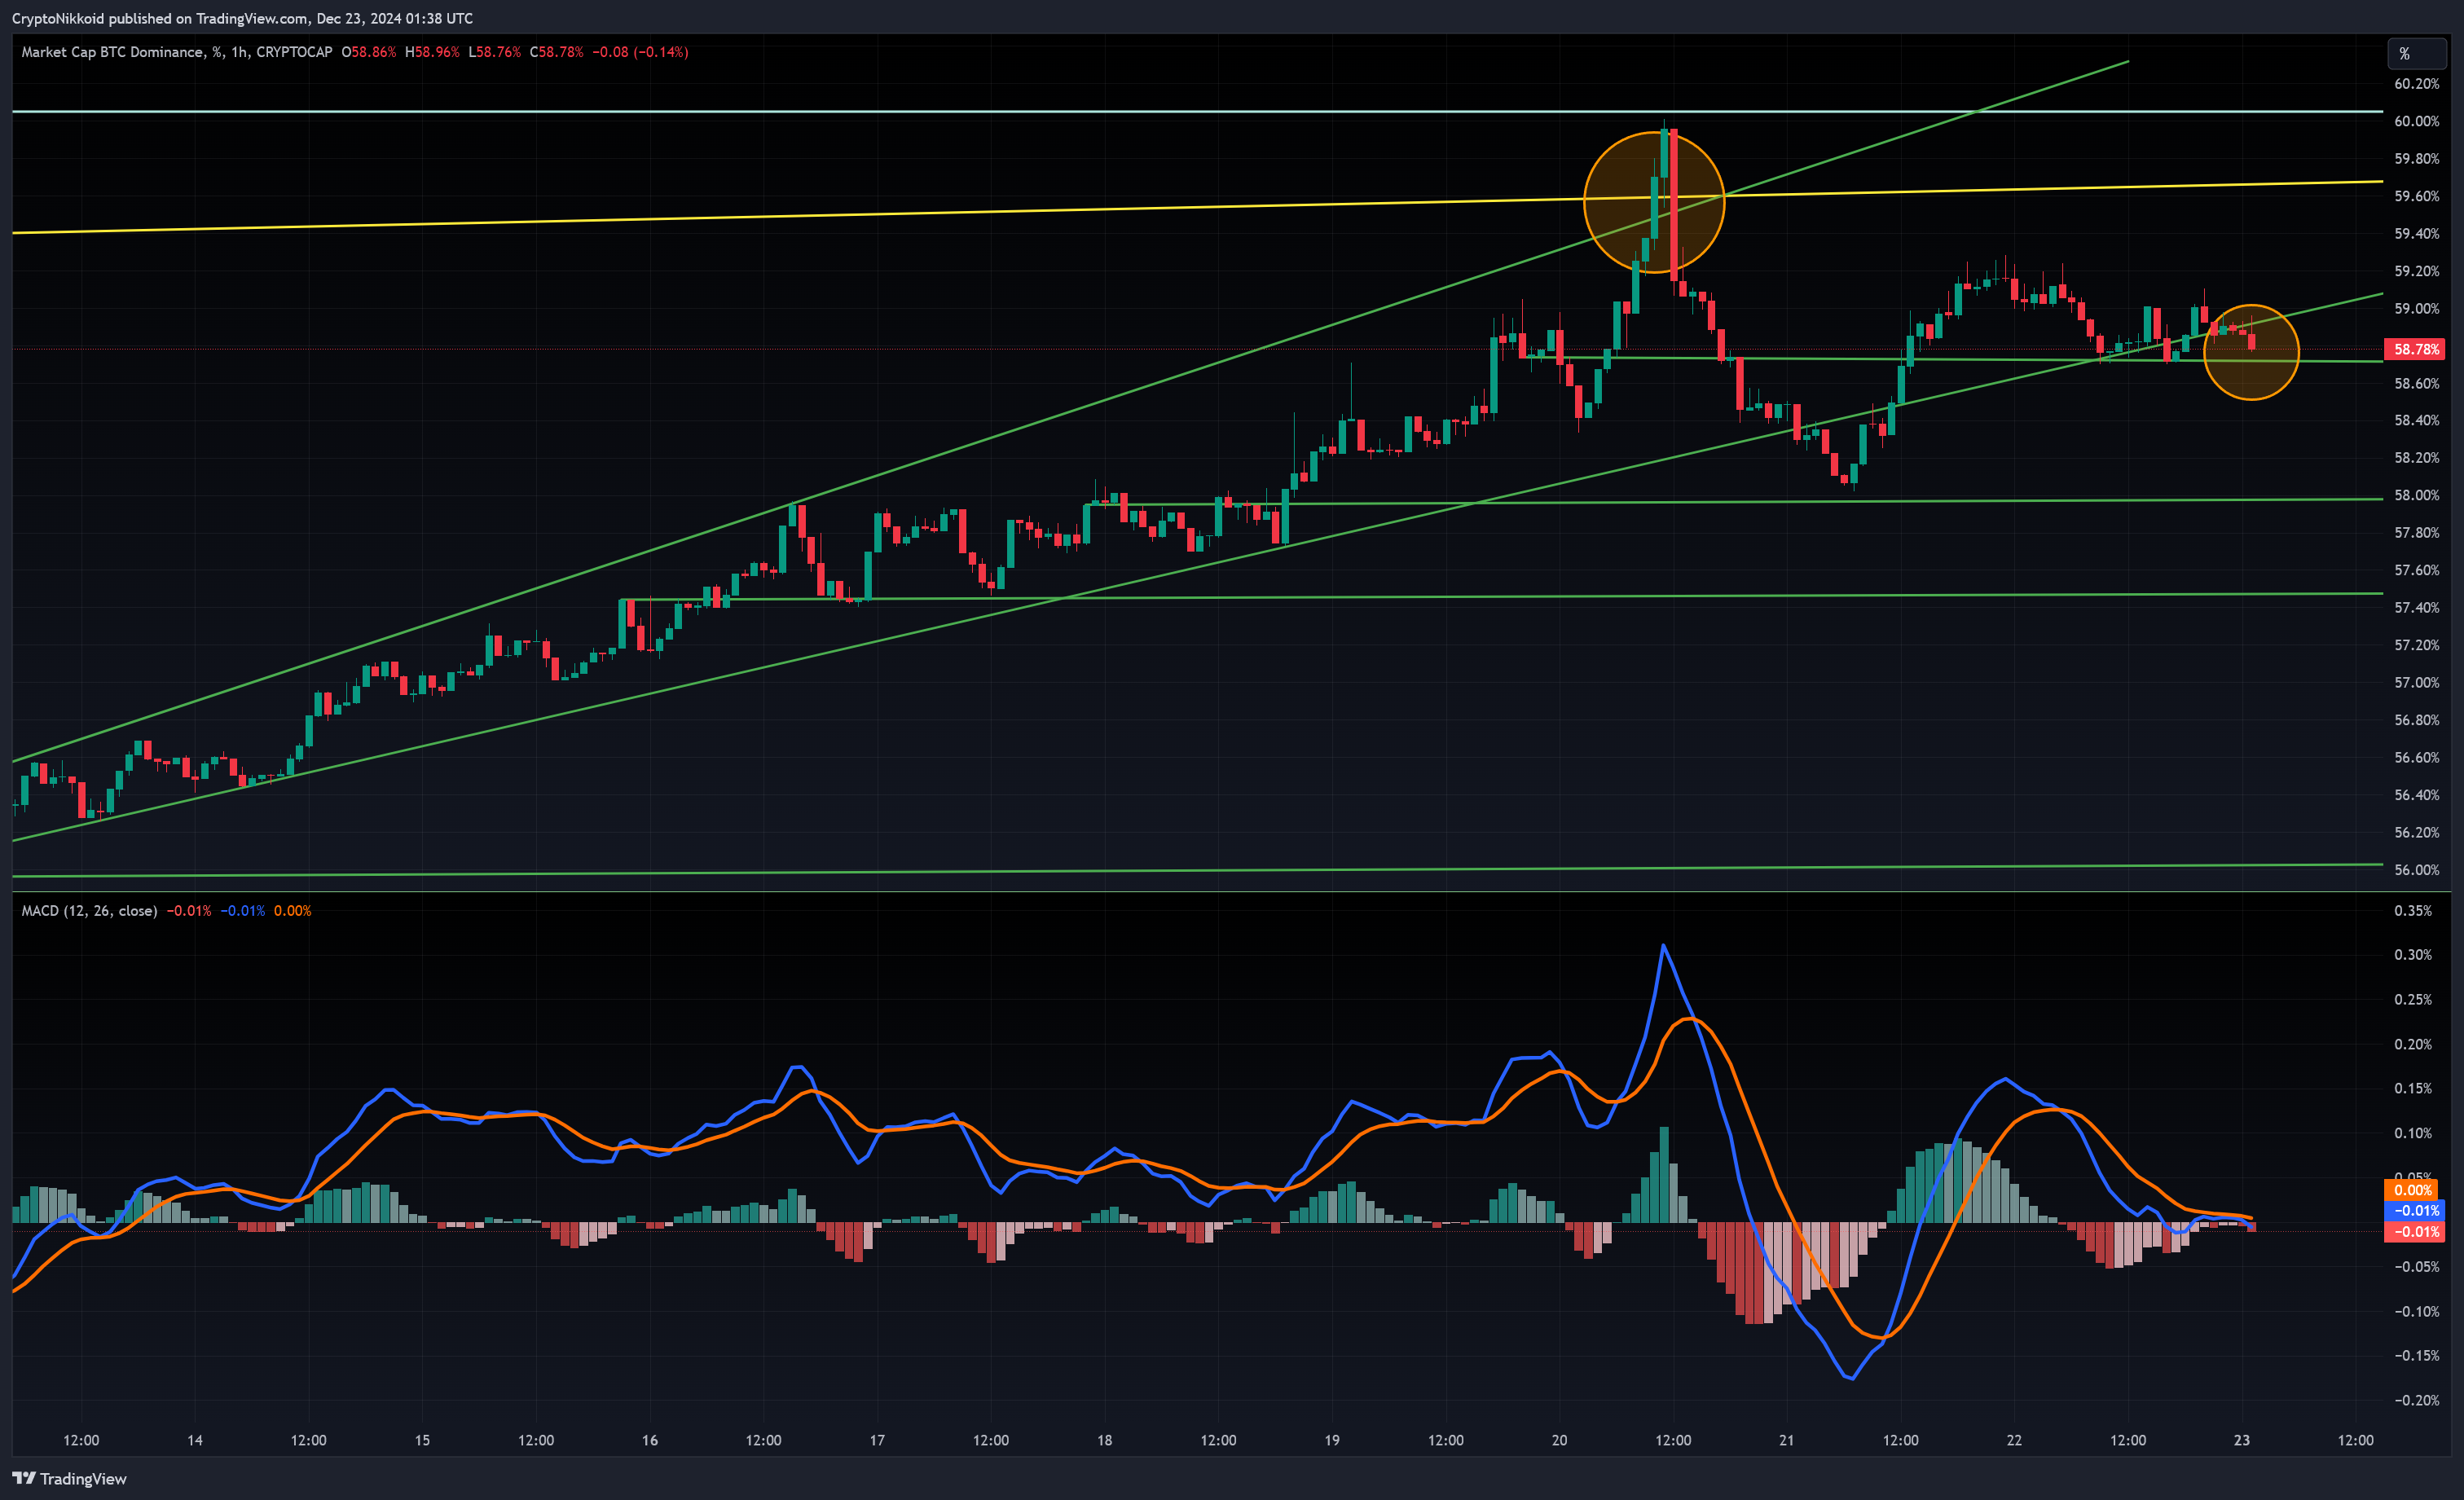Click the date label 15 on time axis

[x=422, y=1440]
